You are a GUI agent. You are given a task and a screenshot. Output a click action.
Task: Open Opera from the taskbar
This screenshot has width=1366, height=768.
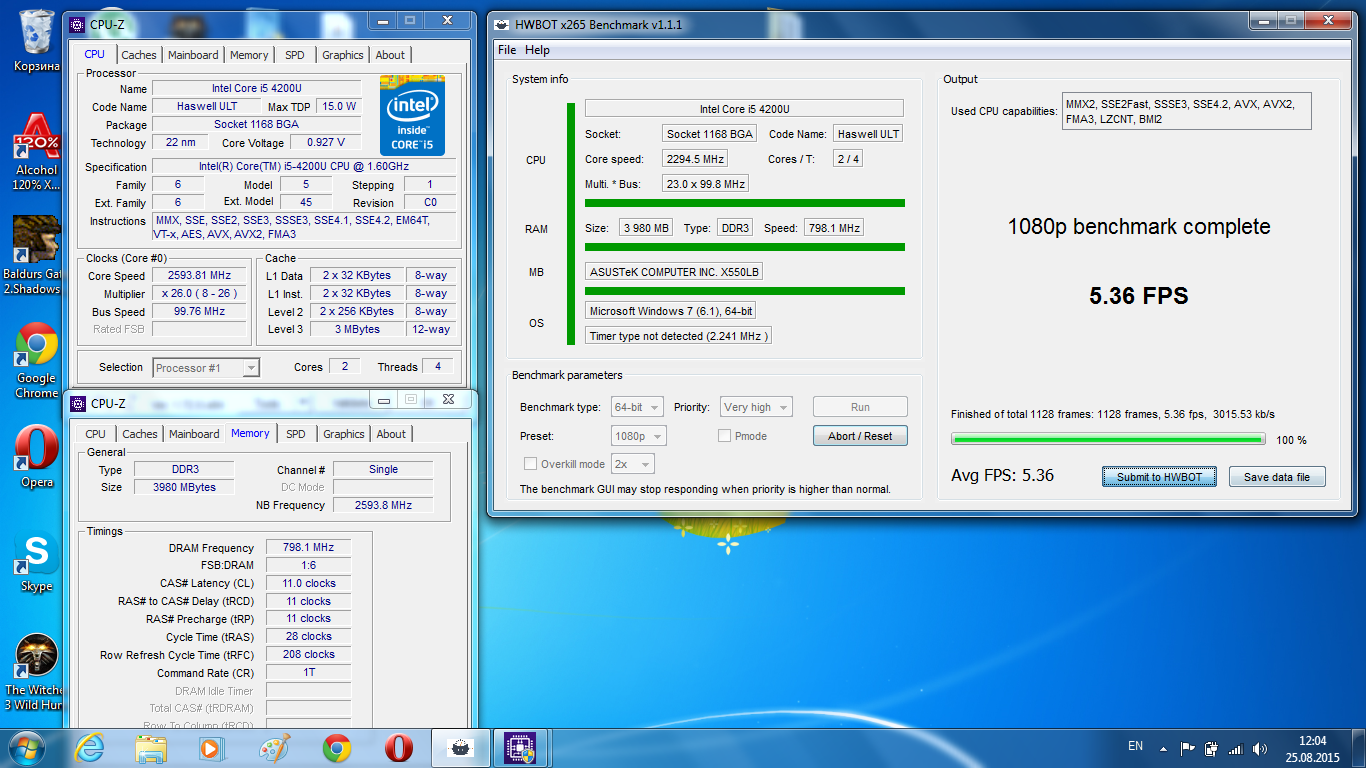[399, 747]
